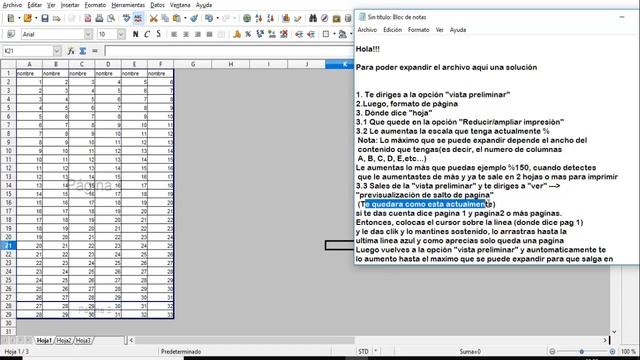Viewport: 640px width, 360px height.
Task: Open the Gallery icon
Action: pos(336,18)
